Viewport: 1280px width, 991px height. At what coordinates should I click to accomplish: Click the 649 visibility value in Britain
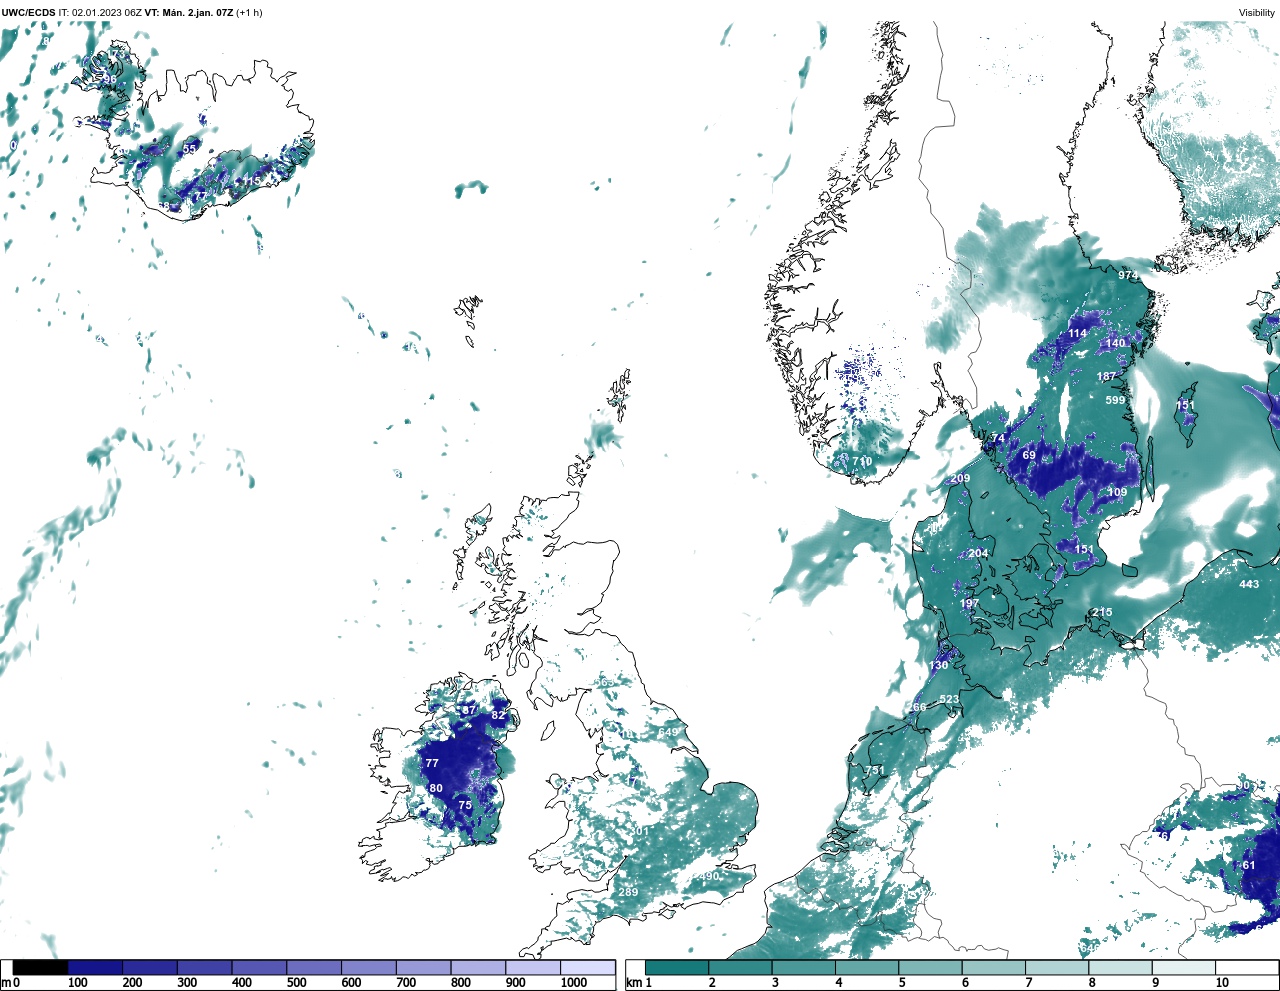tap(668, 732)
